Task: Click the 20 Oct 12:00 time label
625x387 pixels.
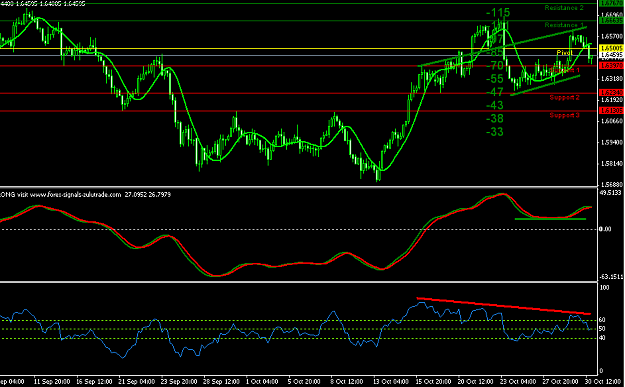Action: [x=476, y=381]
